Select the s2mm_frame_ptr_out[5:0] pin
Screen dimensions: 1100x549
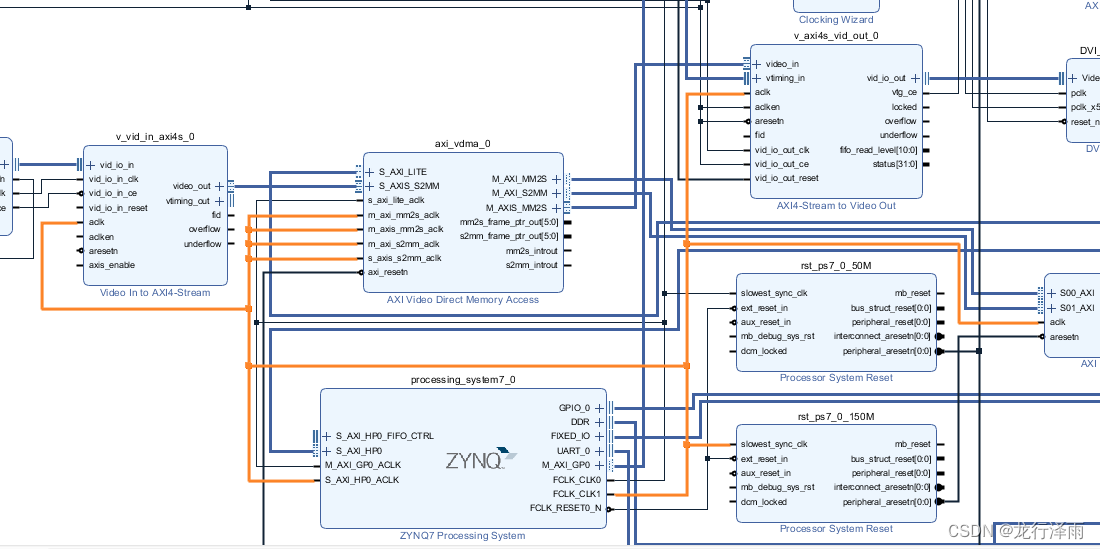tap(509, 236)
